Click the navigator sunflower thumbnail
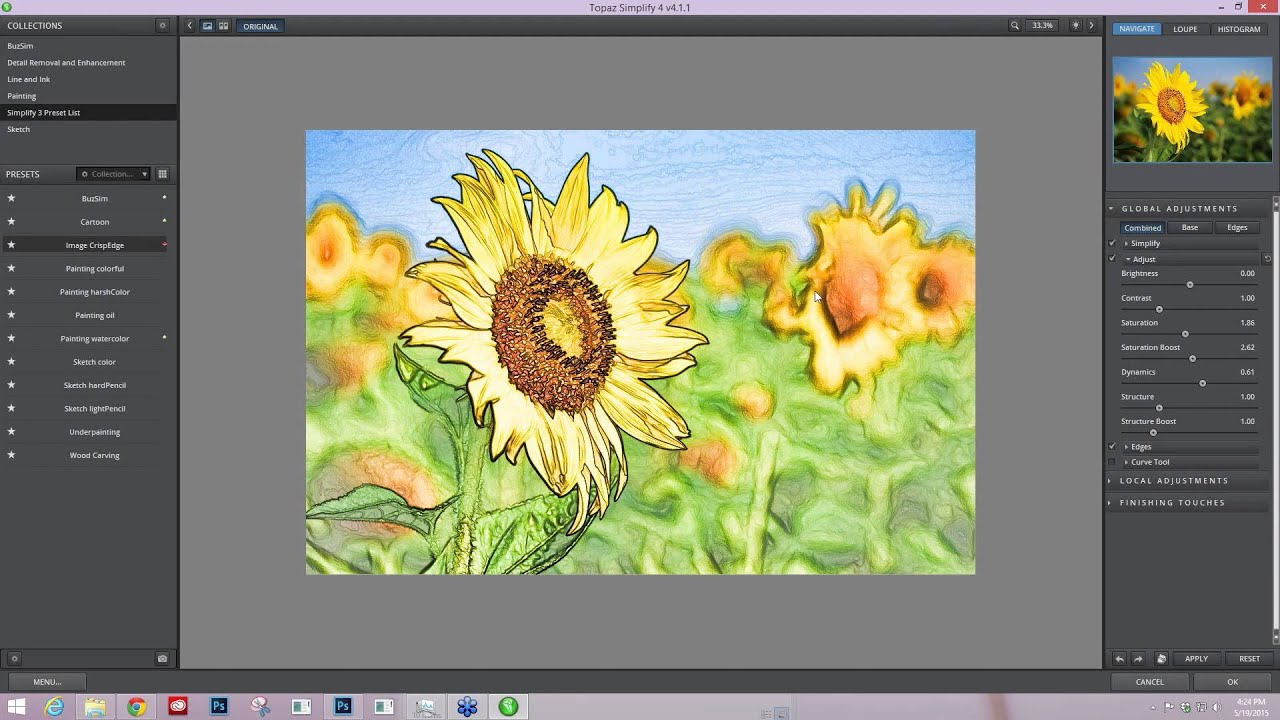The height and width of the screenshot is (720, 1280). click(x=1192, y=110)
